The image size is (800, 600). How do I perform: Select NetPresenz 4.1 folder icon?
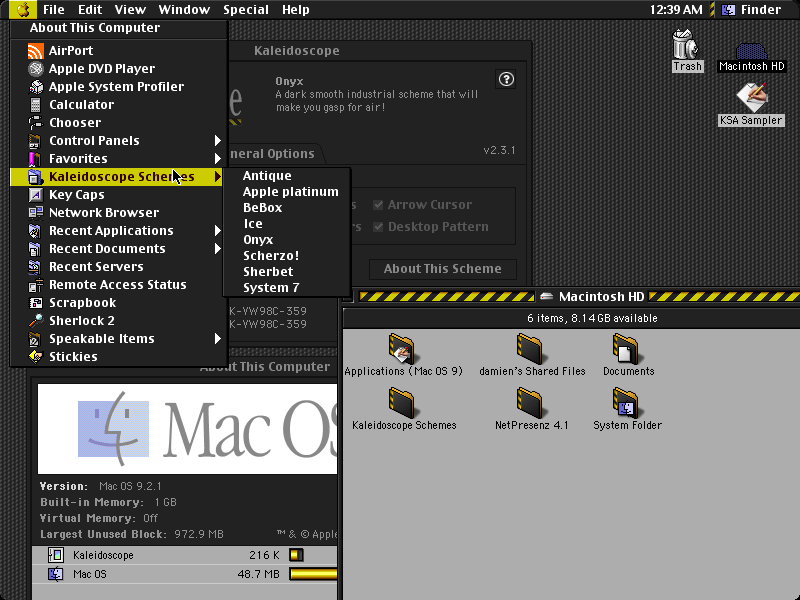(530, 403)
